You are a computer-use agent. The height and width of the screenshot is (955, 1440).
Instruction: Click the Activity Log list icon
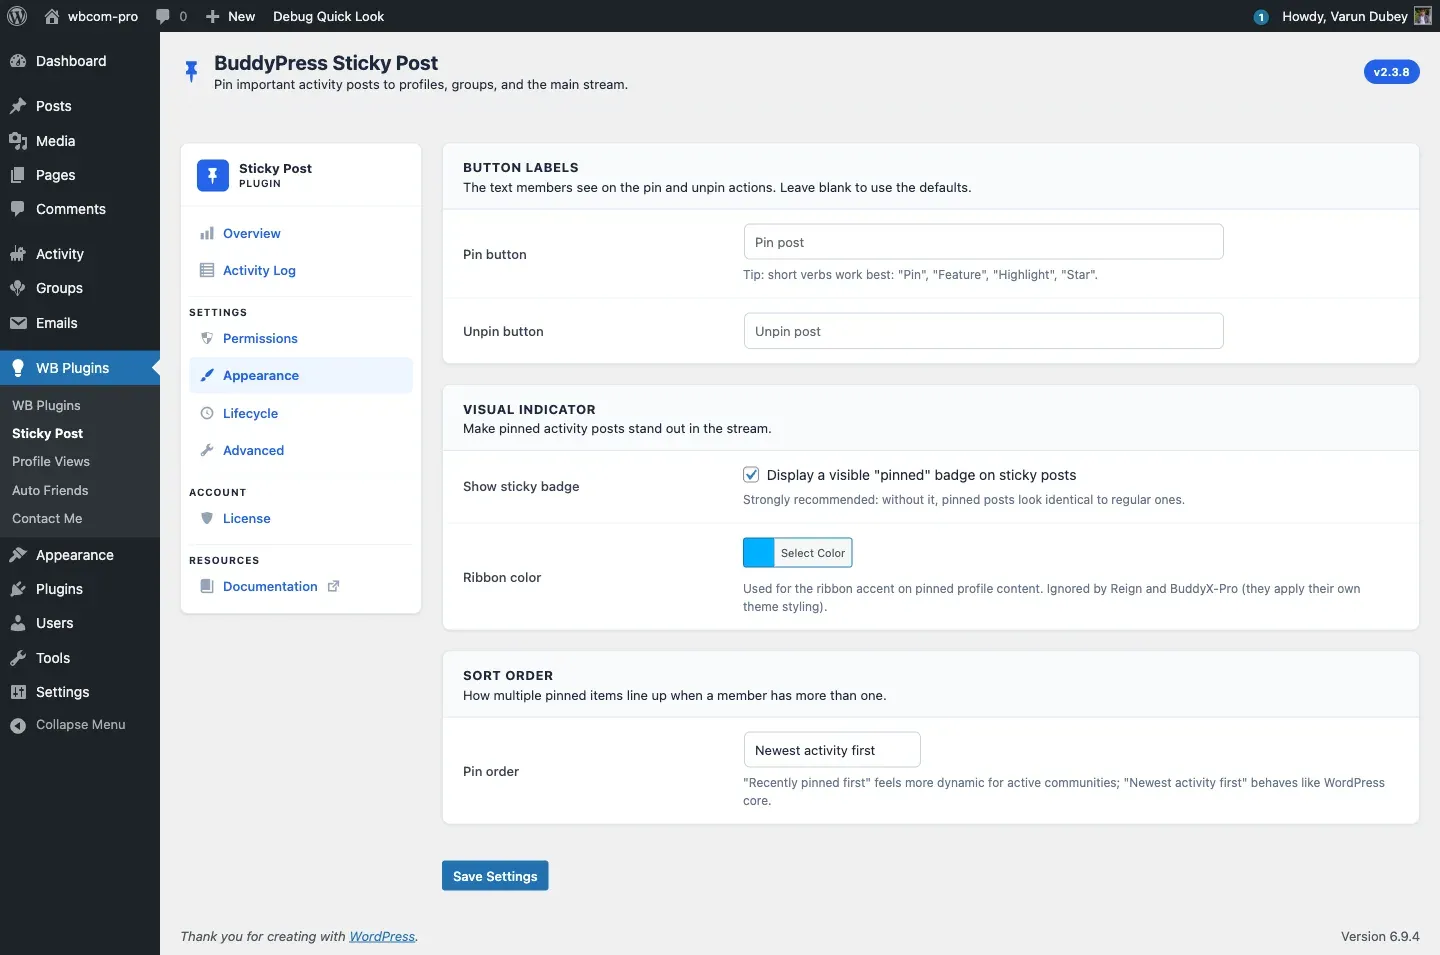pos(207,270)
